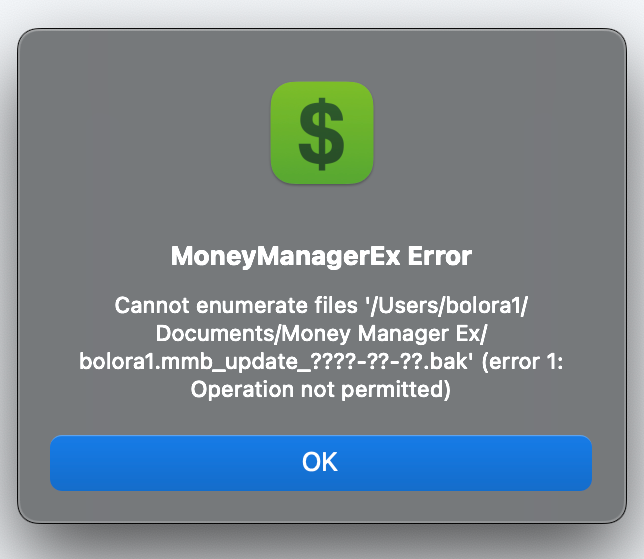Image resolution: width=644 pixels, height=559 pixels.
Task: Click the dollar sign in the icon
Action: (322, 134)
